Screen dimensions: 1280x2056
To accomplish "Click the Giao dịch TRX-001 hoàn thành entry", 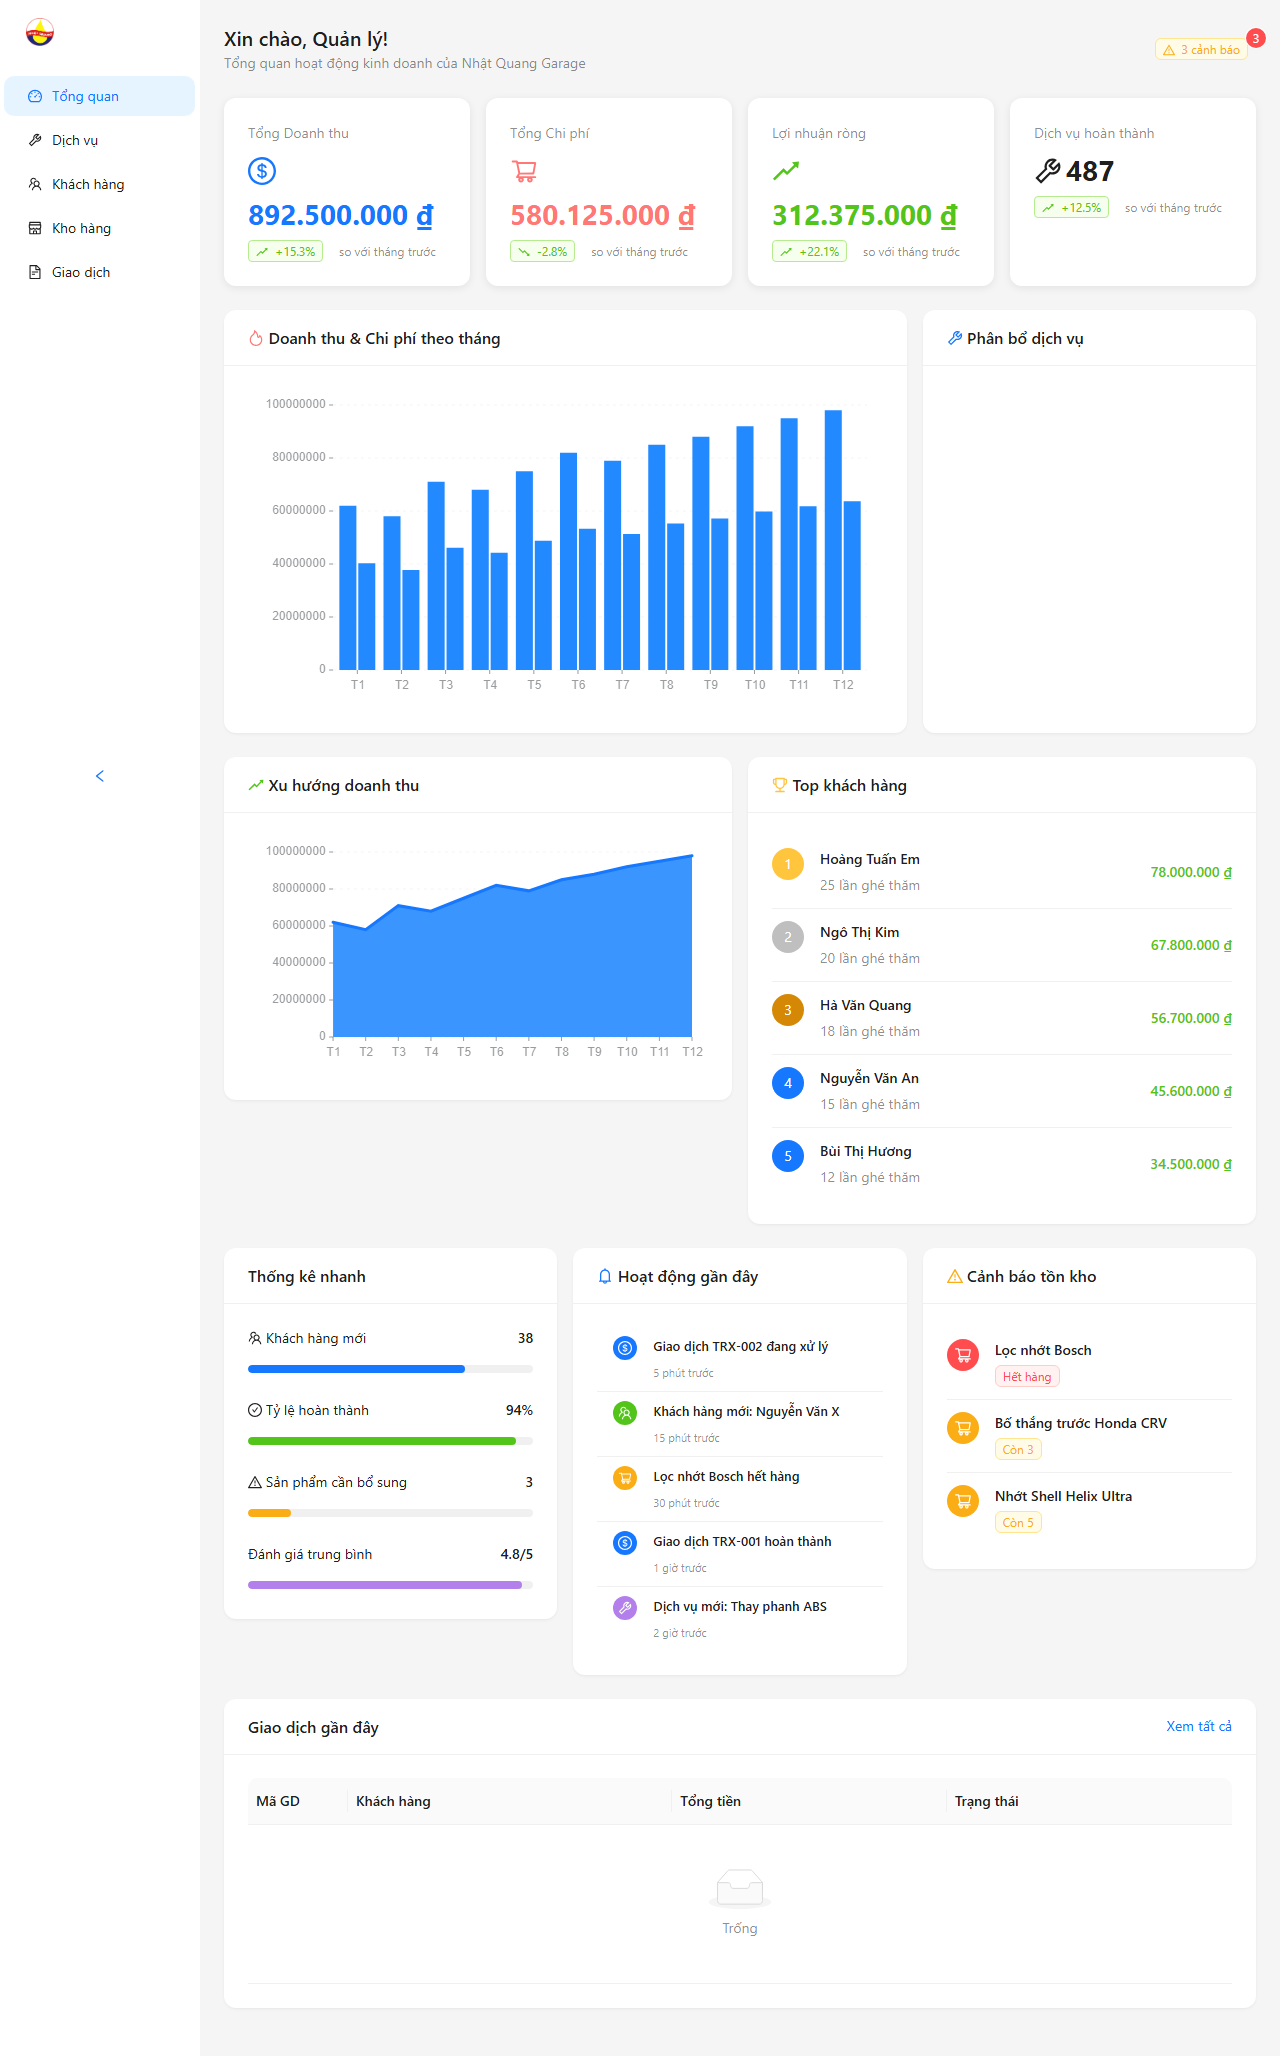I will pos(740,1554).
